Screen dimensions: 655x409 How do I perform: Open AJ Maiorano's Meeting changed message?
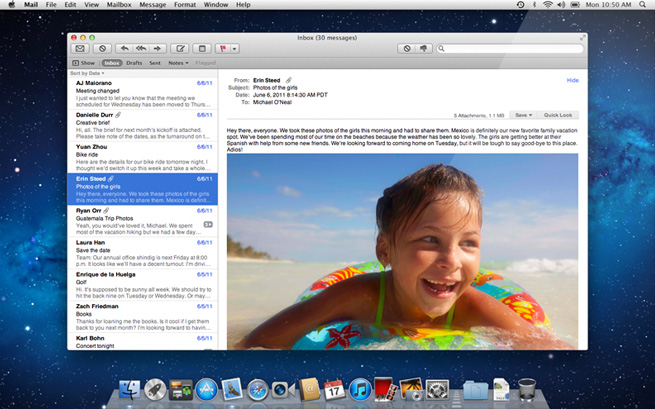[142, 94]
